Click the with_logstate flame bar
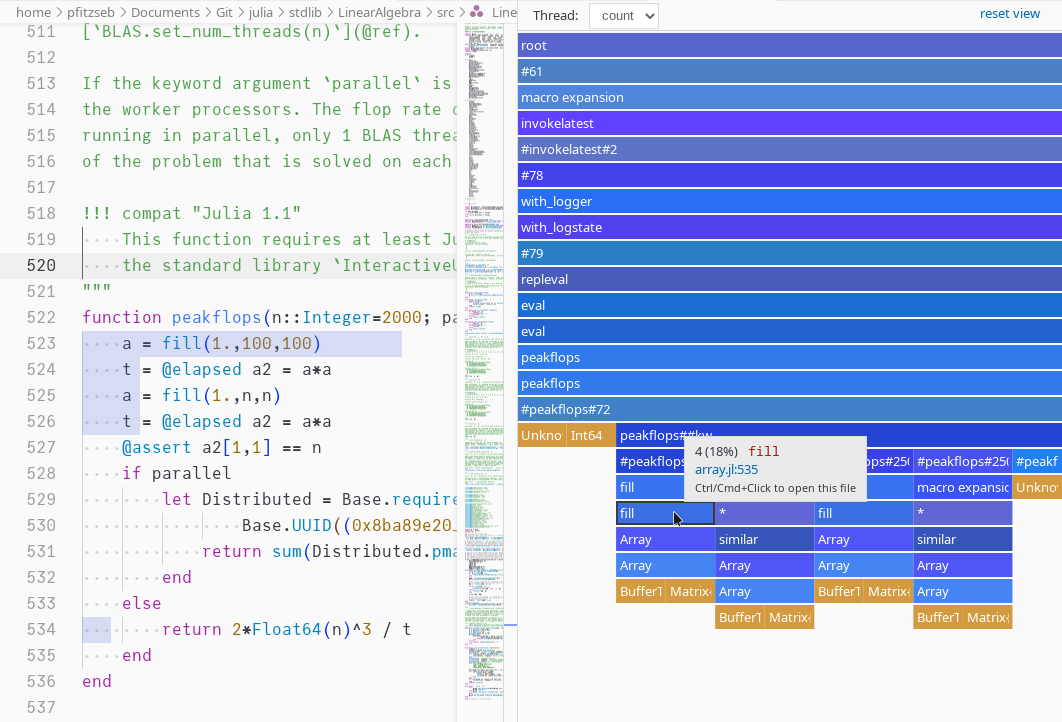 click(790, 228)
